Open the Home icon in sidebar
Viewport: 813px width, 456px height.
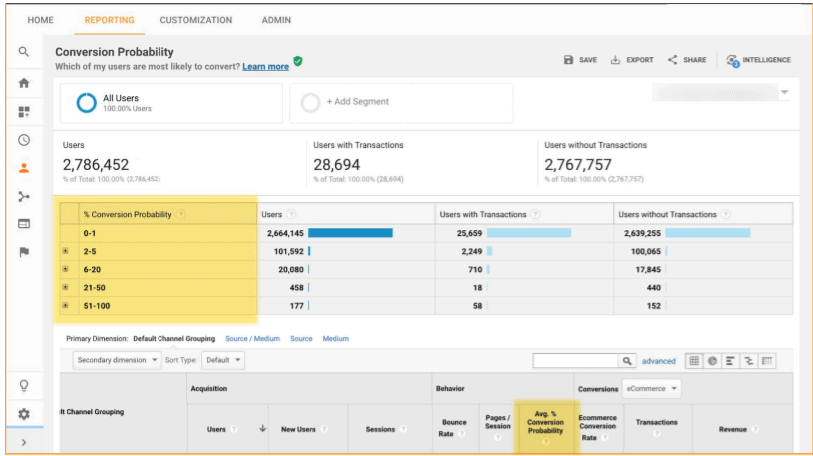24,83
